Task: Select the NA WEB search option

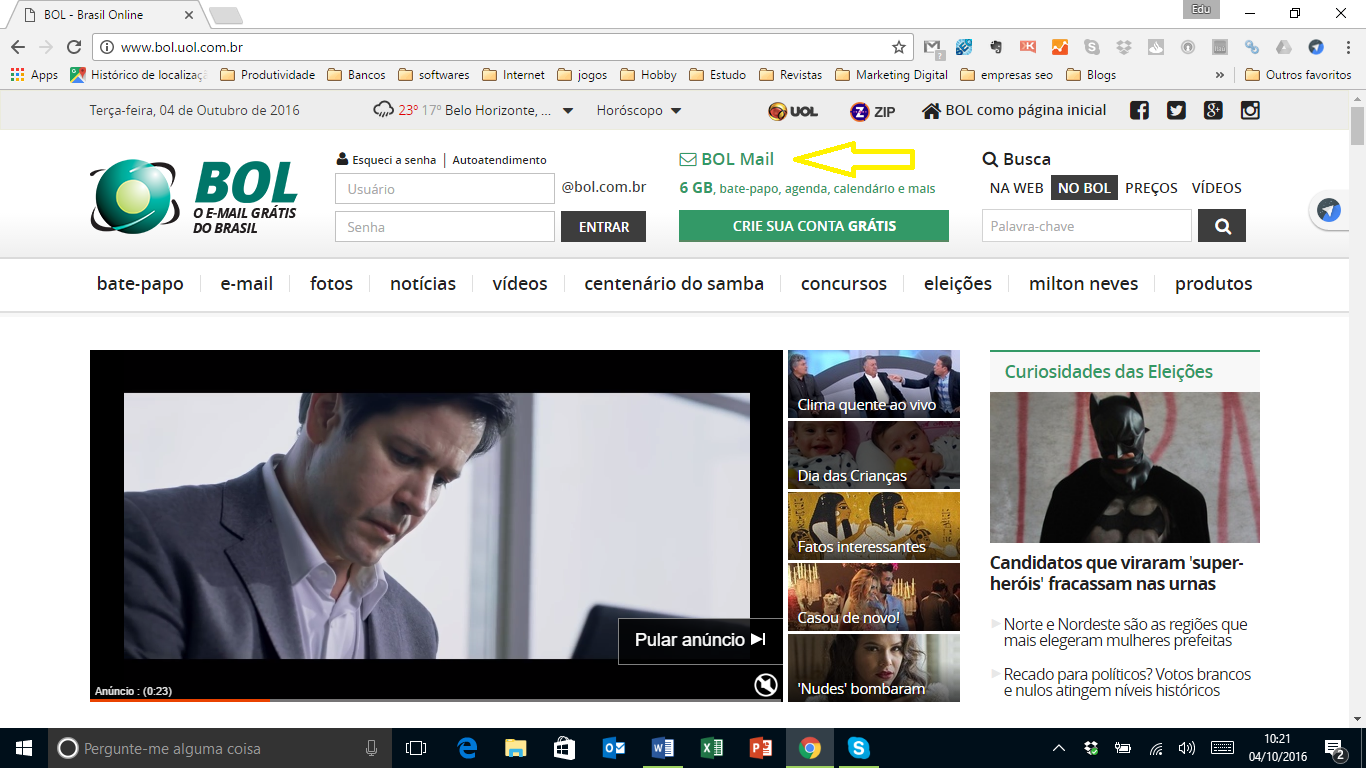Action: tap(1016, 188)
